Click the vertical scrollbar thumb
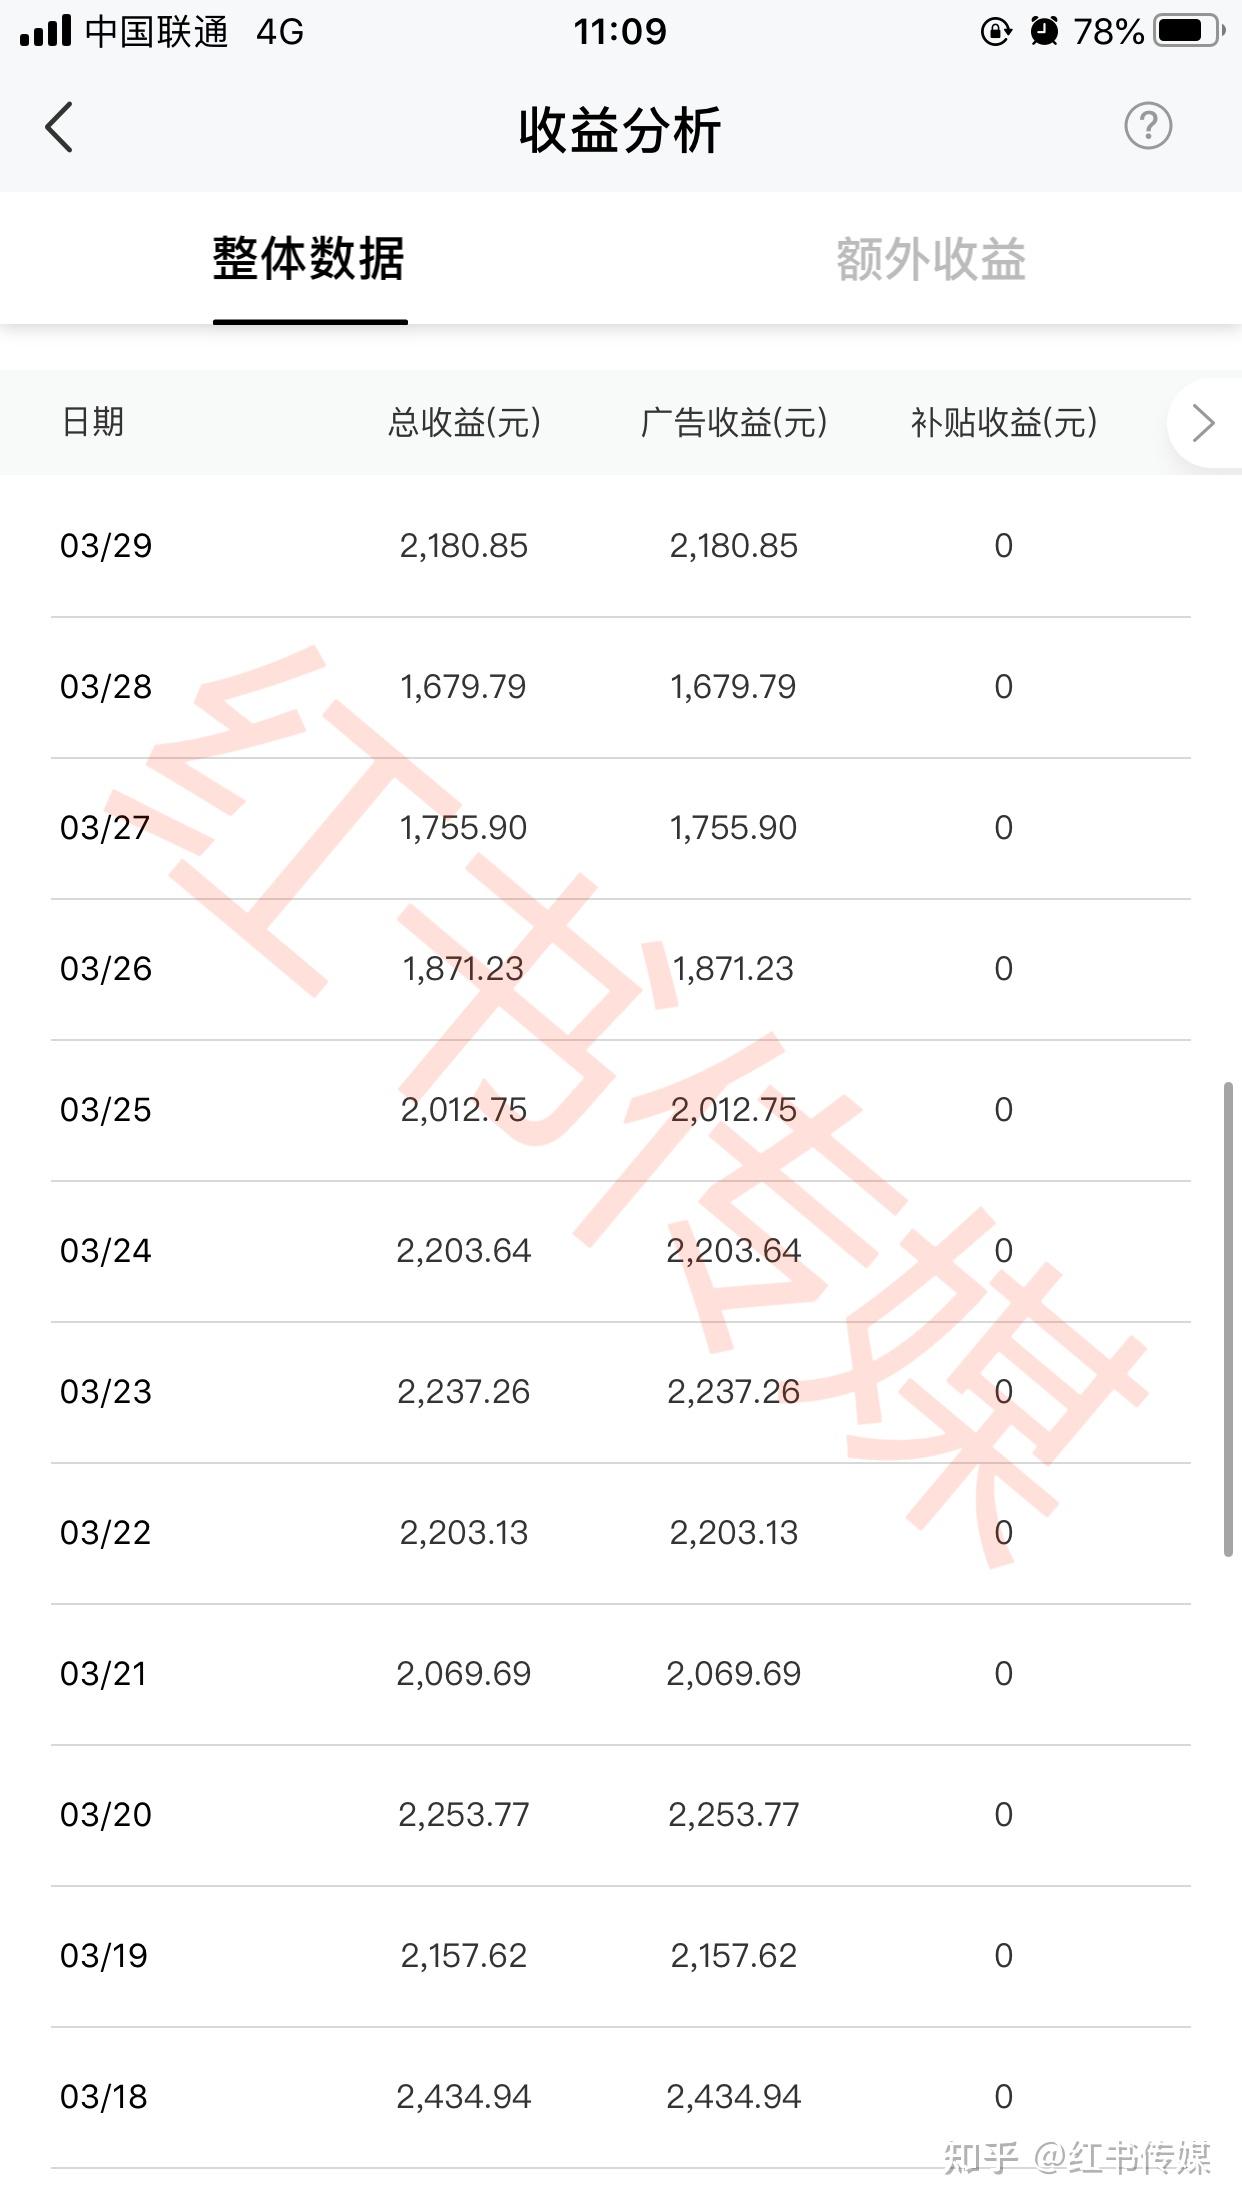 [x=1228, y=1318]
